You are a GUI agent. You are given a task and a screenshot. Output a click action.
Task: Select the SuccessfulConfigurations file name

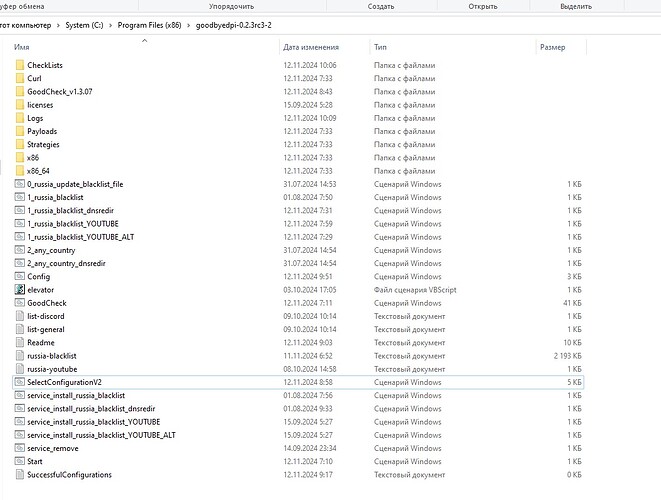(70, 475)
